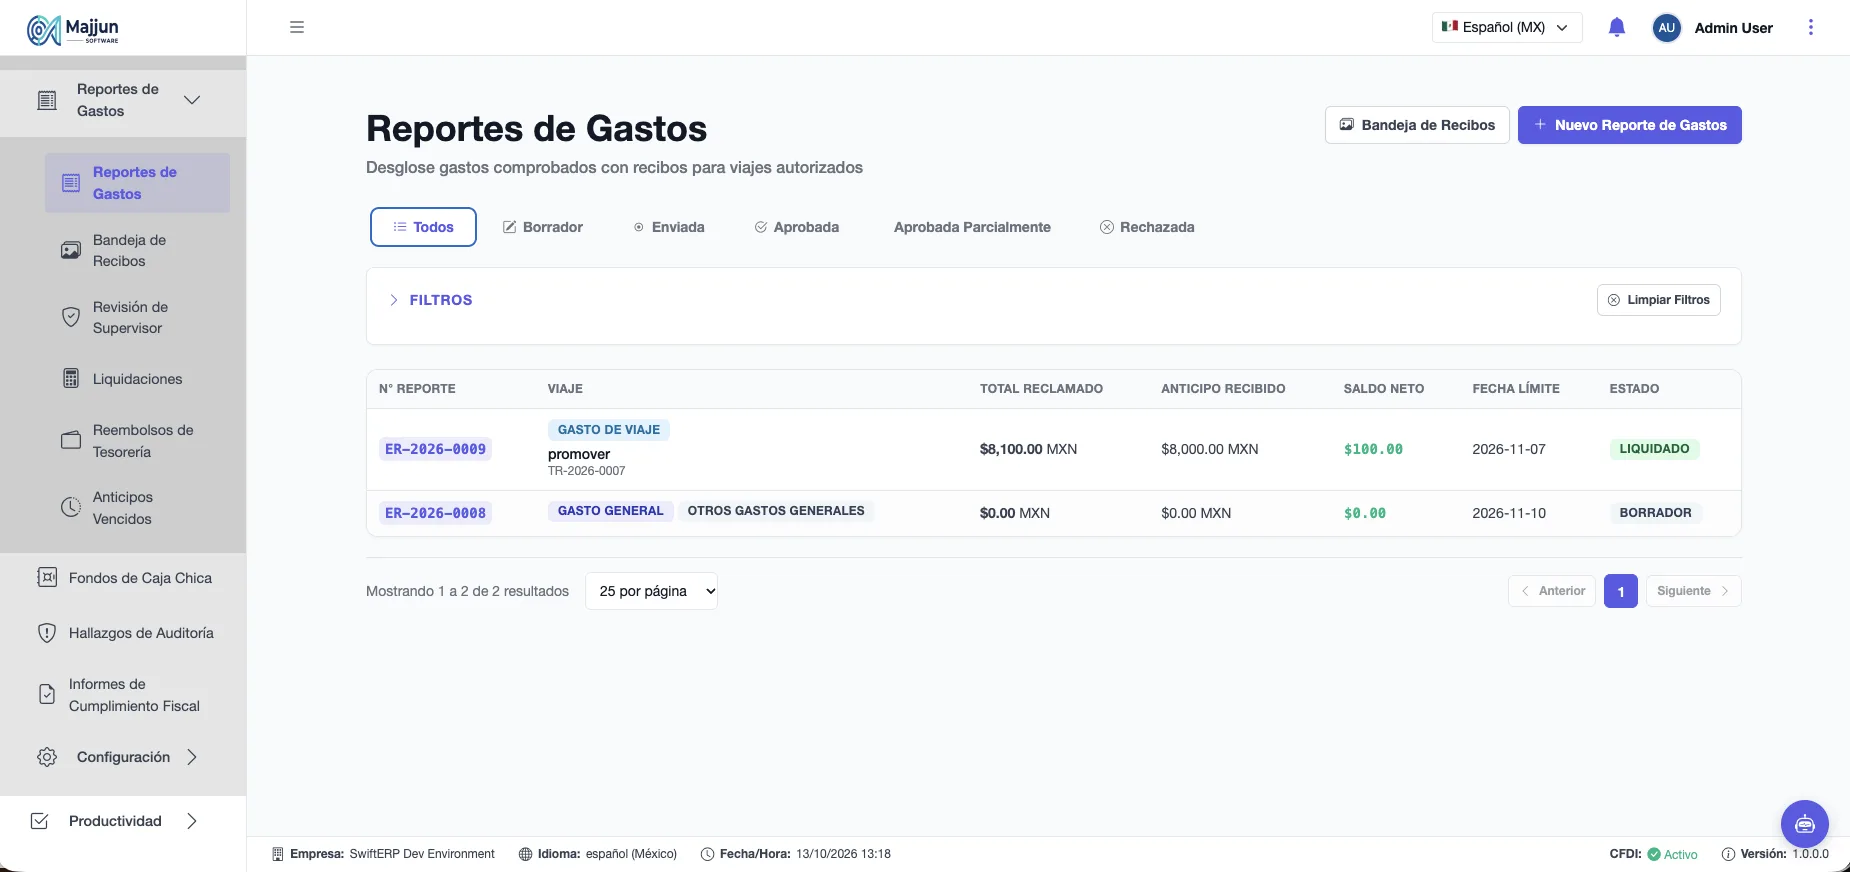The width and height of the screenshot is (1850, 872).
Task: Click the Reembolsos de Tesorería wallet icon
Action: 71,441
